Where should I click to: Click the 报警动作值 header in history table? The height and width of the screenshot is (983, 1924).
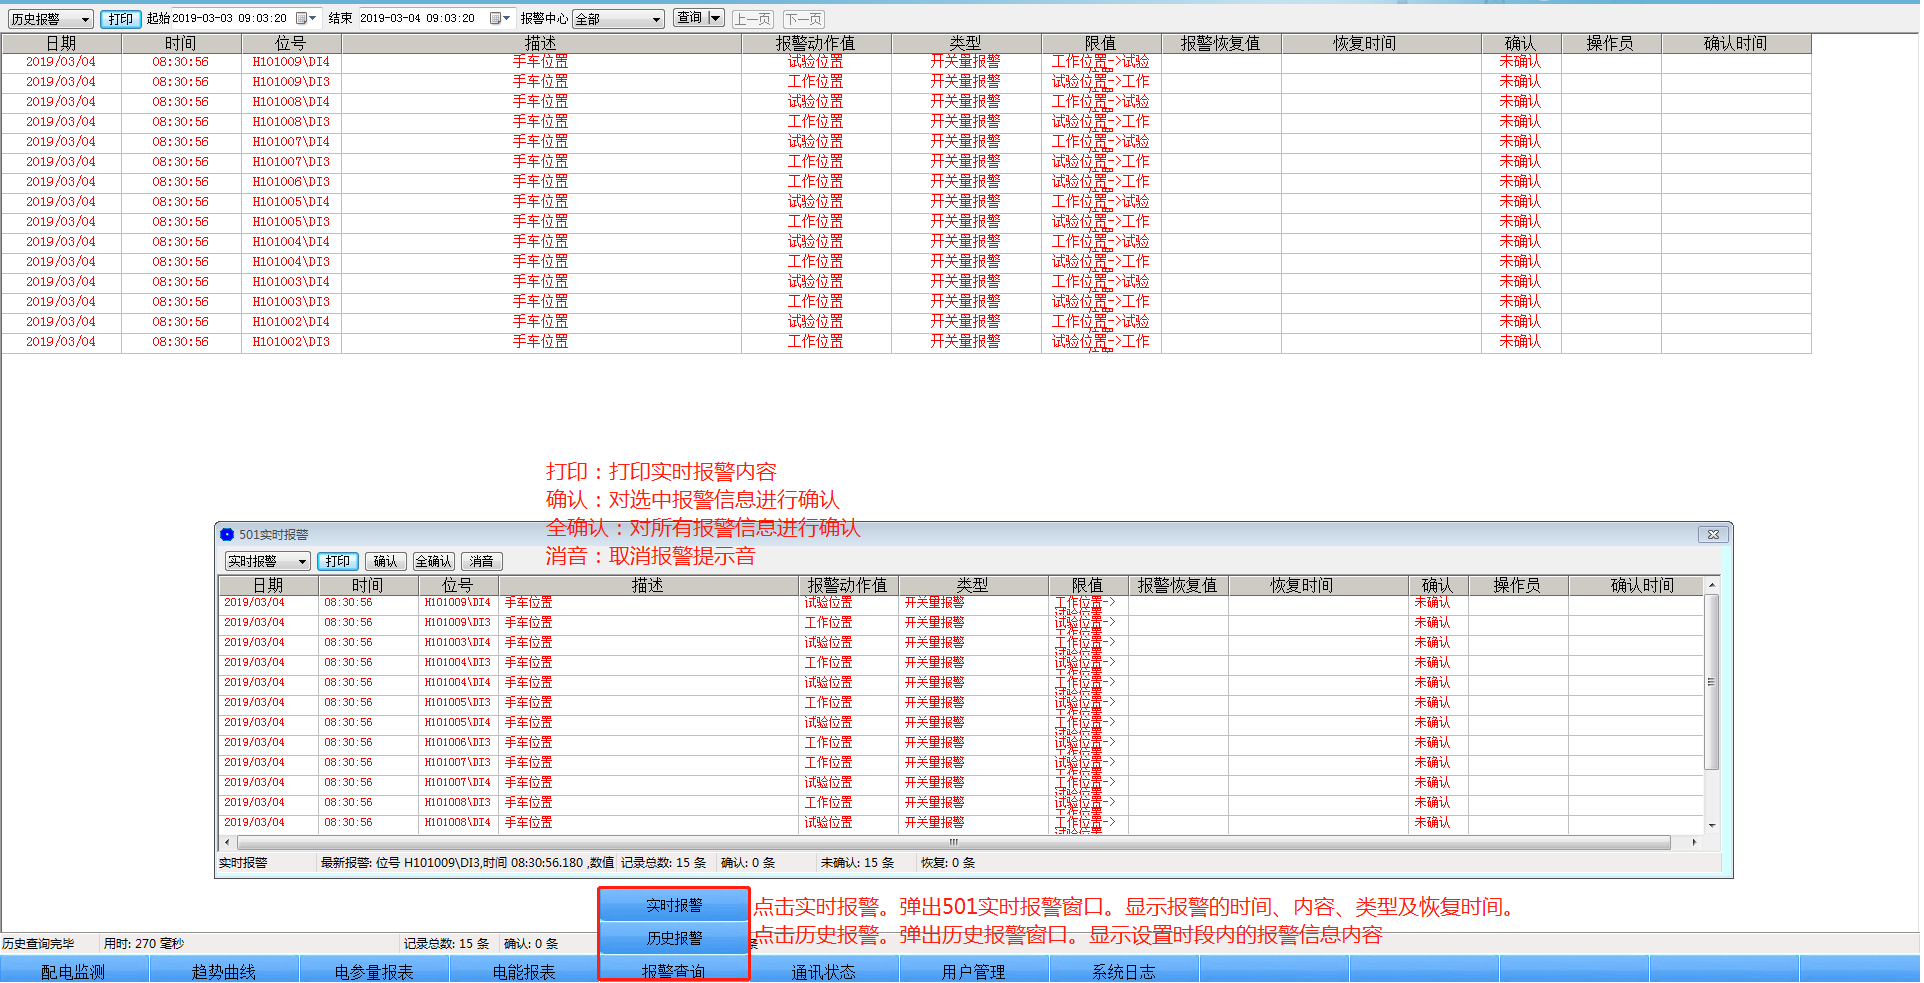(x=816, y=43)
